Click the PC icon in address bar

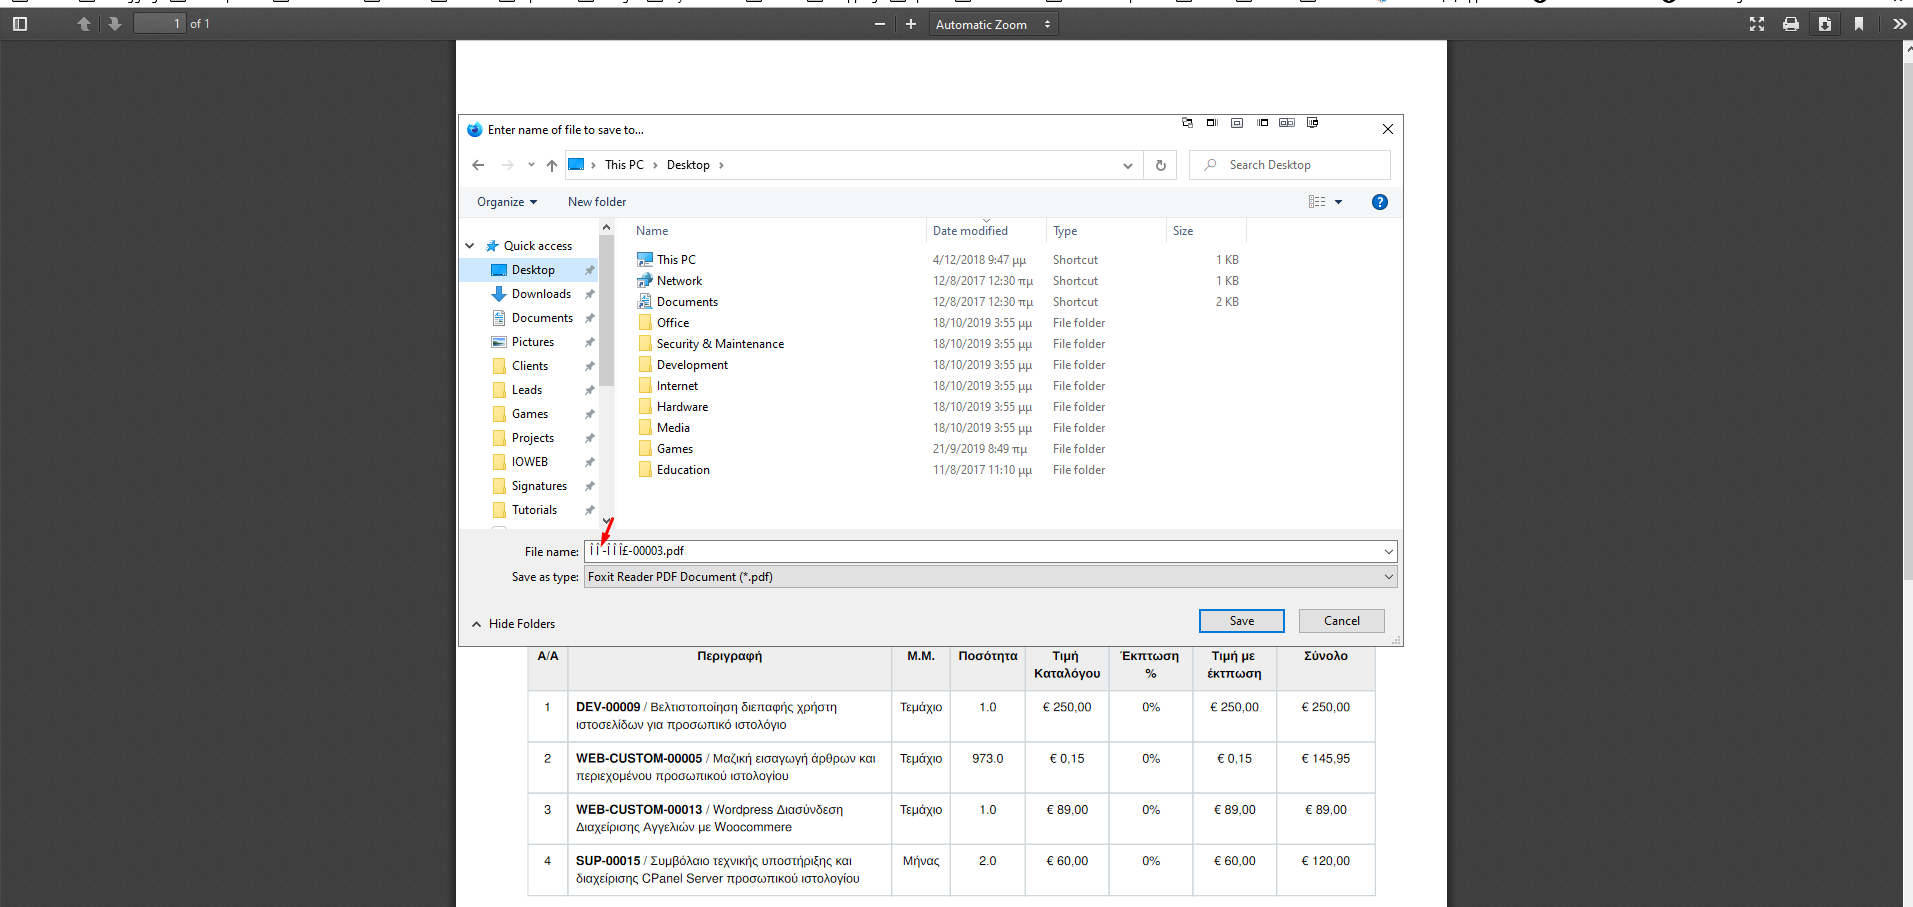click(577, 165)
